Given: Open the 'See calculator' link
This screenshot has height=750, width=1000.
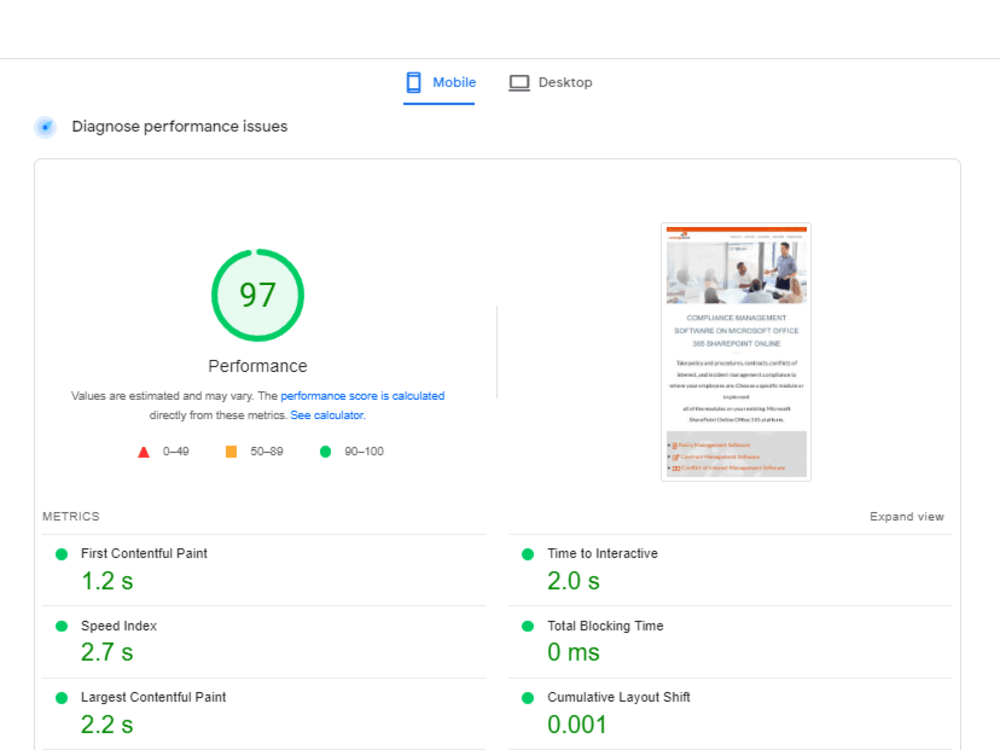Looking at the screenshot, I should (x=327, y=415).
